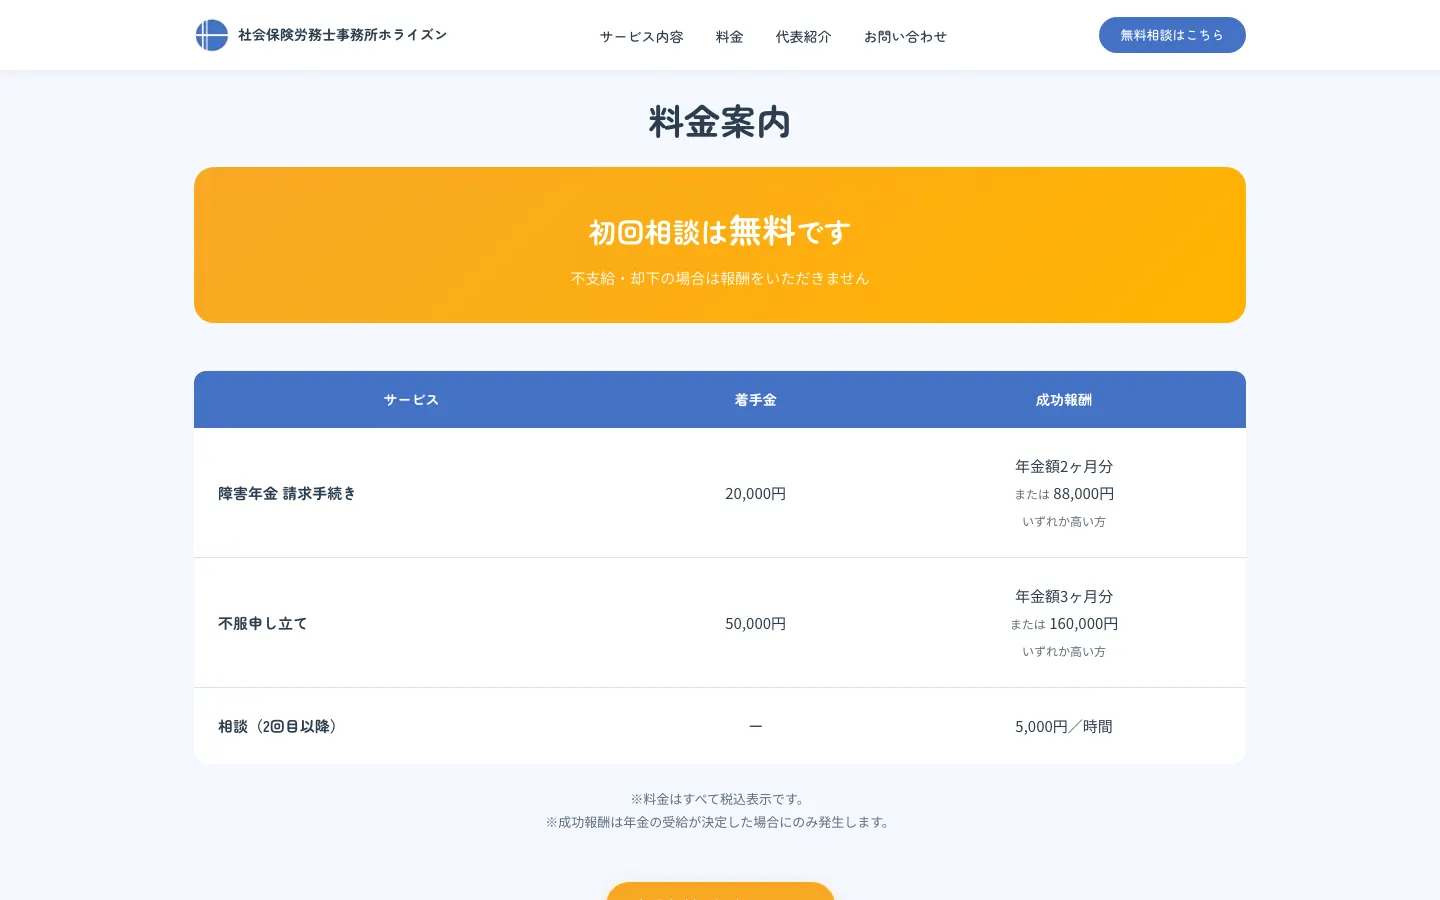Click the 着手金 column header

pyautogui.click(x=756, y=400)
